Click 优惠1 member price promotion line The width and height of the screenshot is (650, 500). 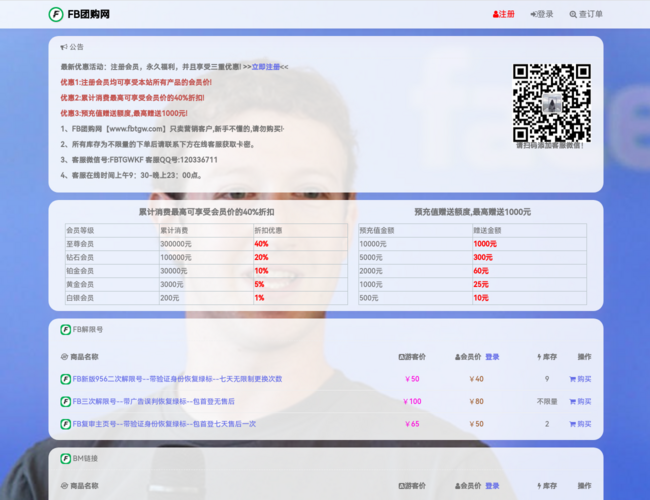(x=136, y=83)
